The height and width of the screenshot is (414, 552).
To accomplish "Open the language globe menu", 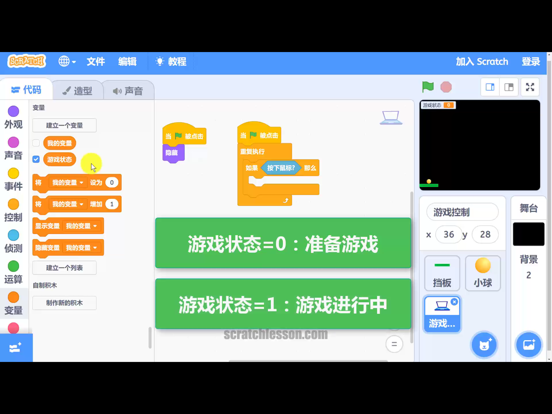I will [x=67, y=62].
